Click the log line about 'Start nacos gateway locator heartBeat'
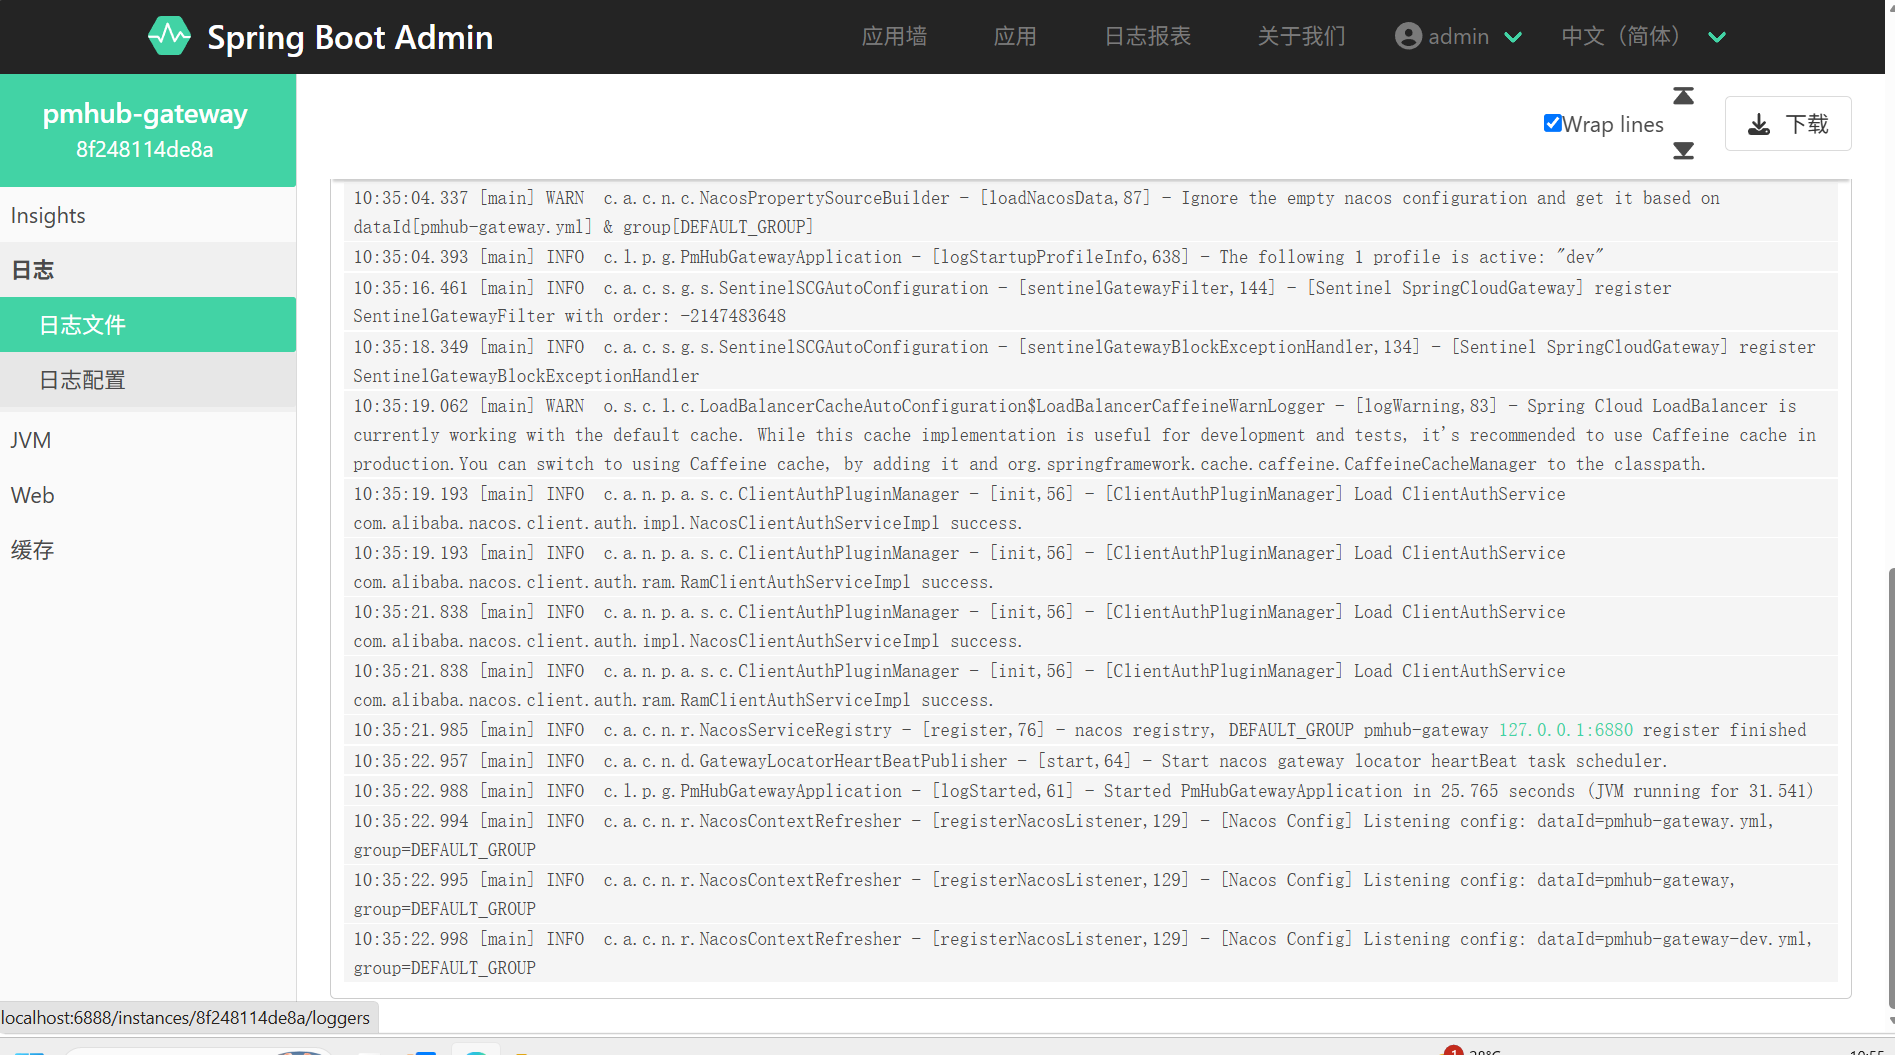 [1091, 761]
